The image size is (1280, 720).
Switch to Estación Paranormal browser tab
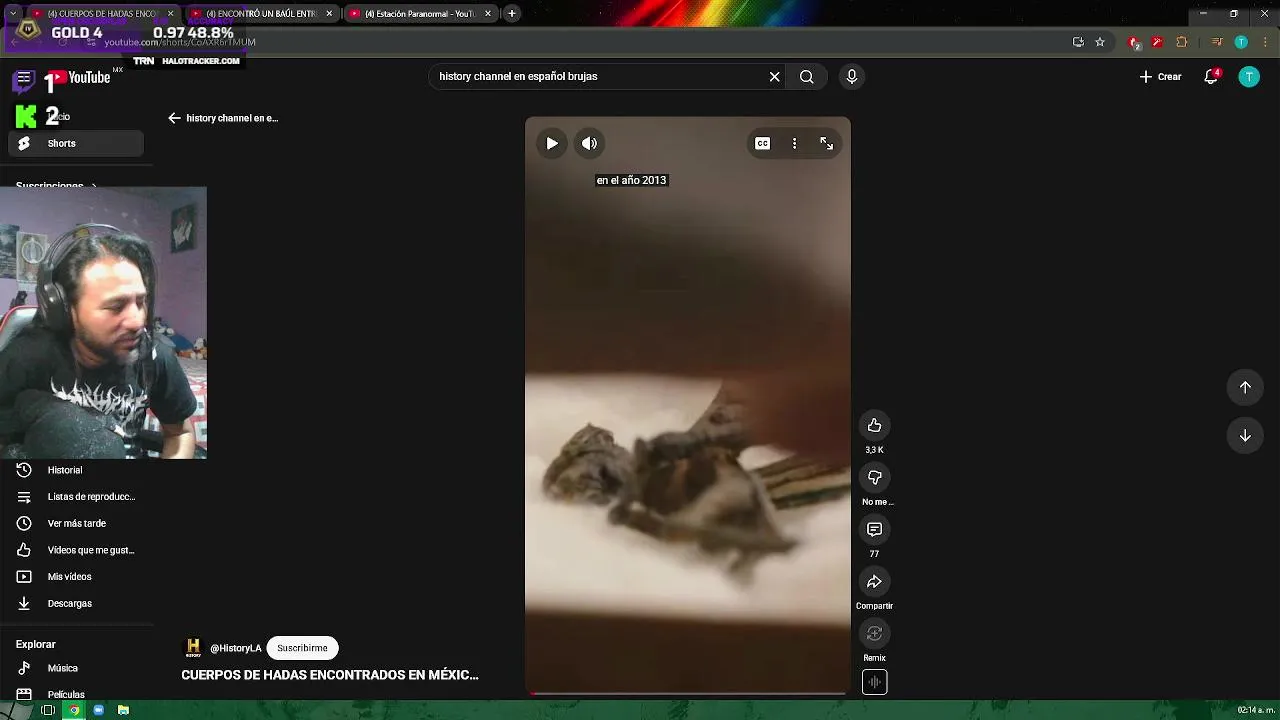(x=418, y=14)
